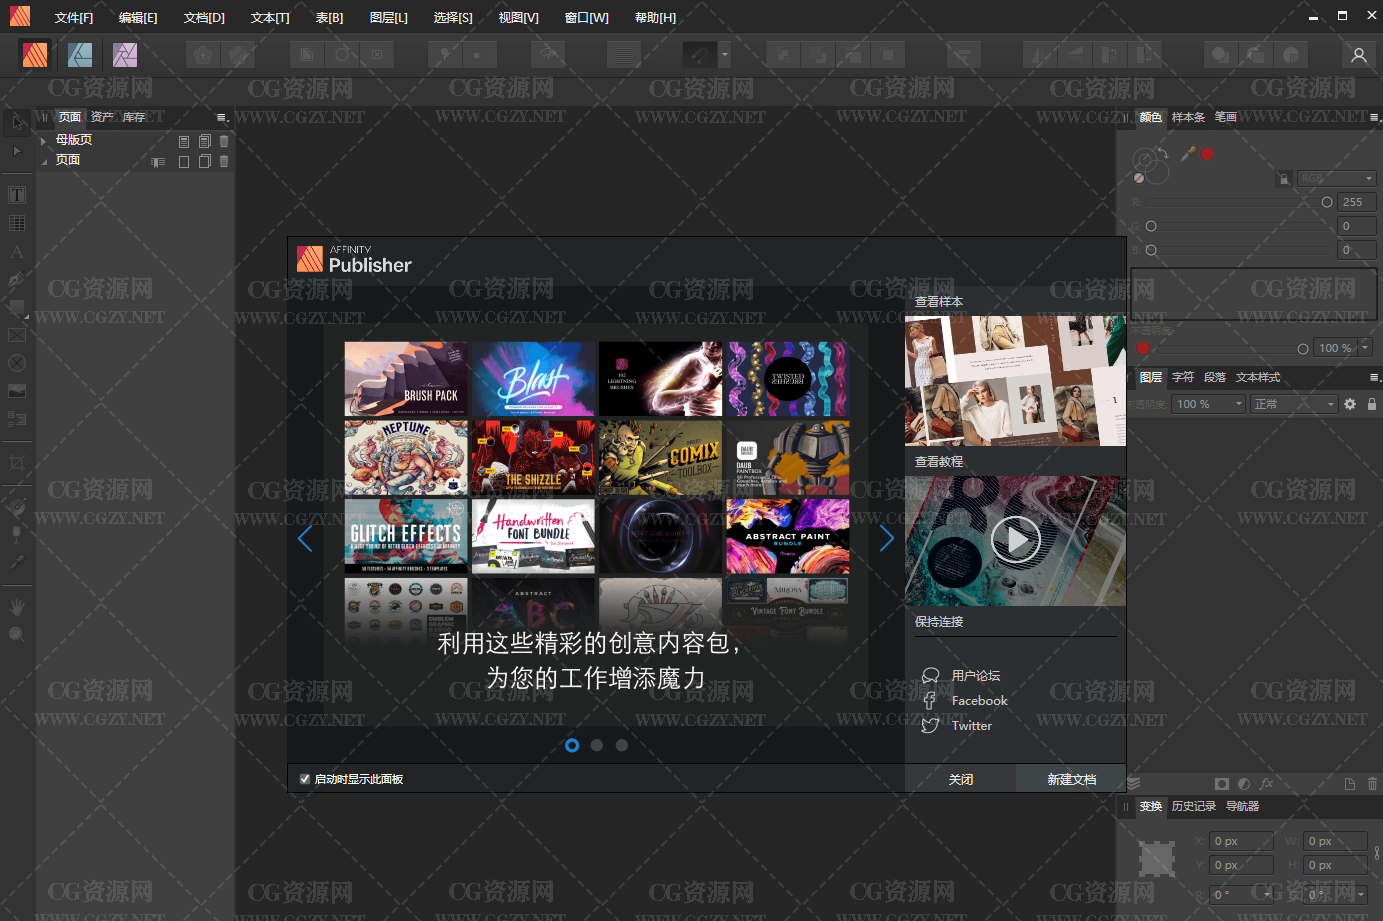This screenshot has width=1383, height=921.
Task: Open the layer blend mode dropdown
Action: [x=1294, y=404]
